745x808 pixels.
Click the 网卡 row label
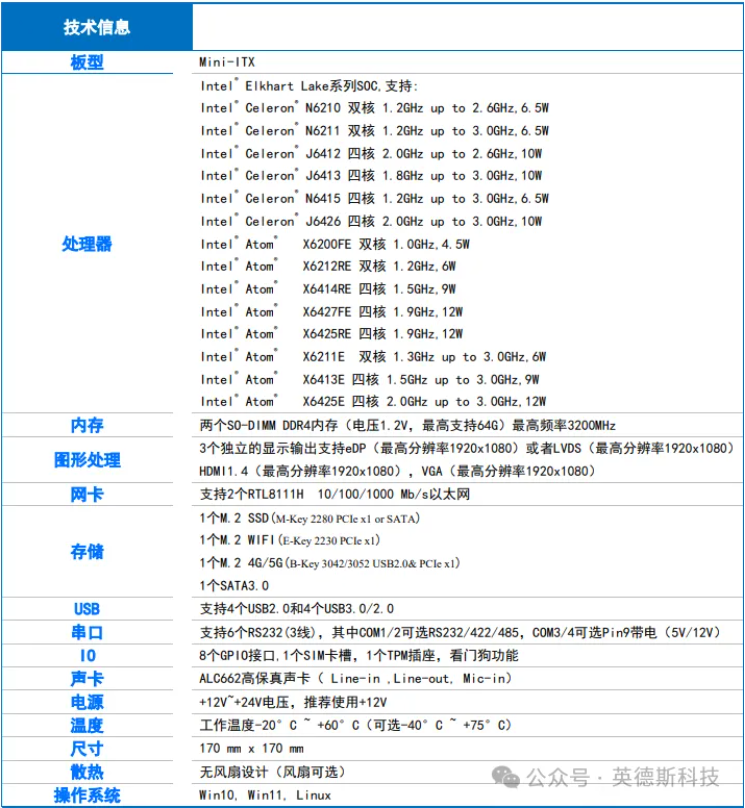[x=87, y=494]
